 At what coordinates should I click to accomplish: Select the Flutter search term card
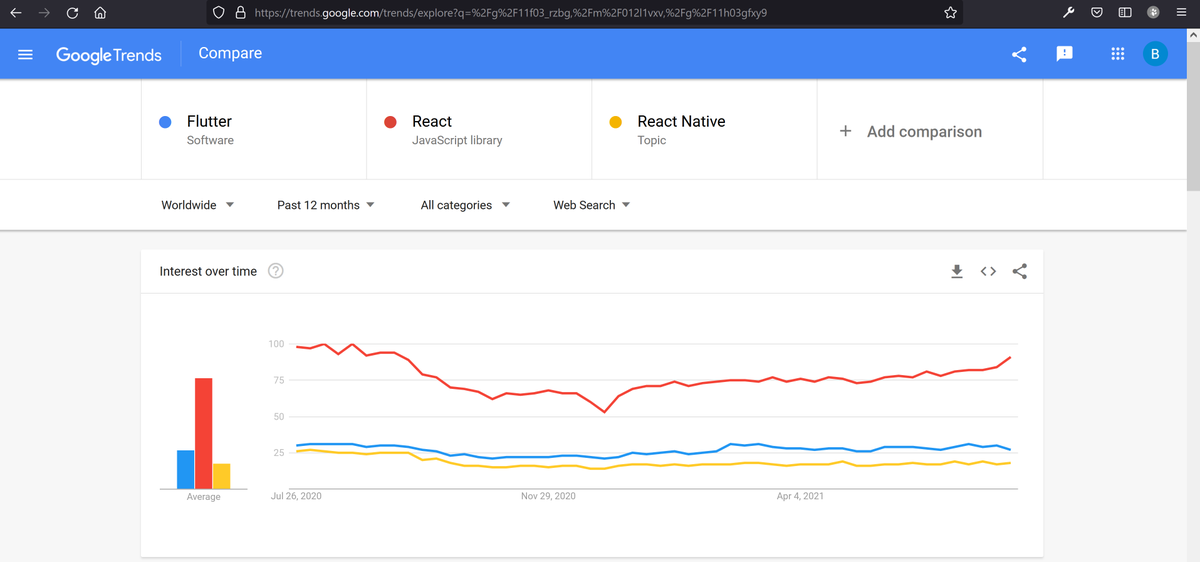coord(254,130)
